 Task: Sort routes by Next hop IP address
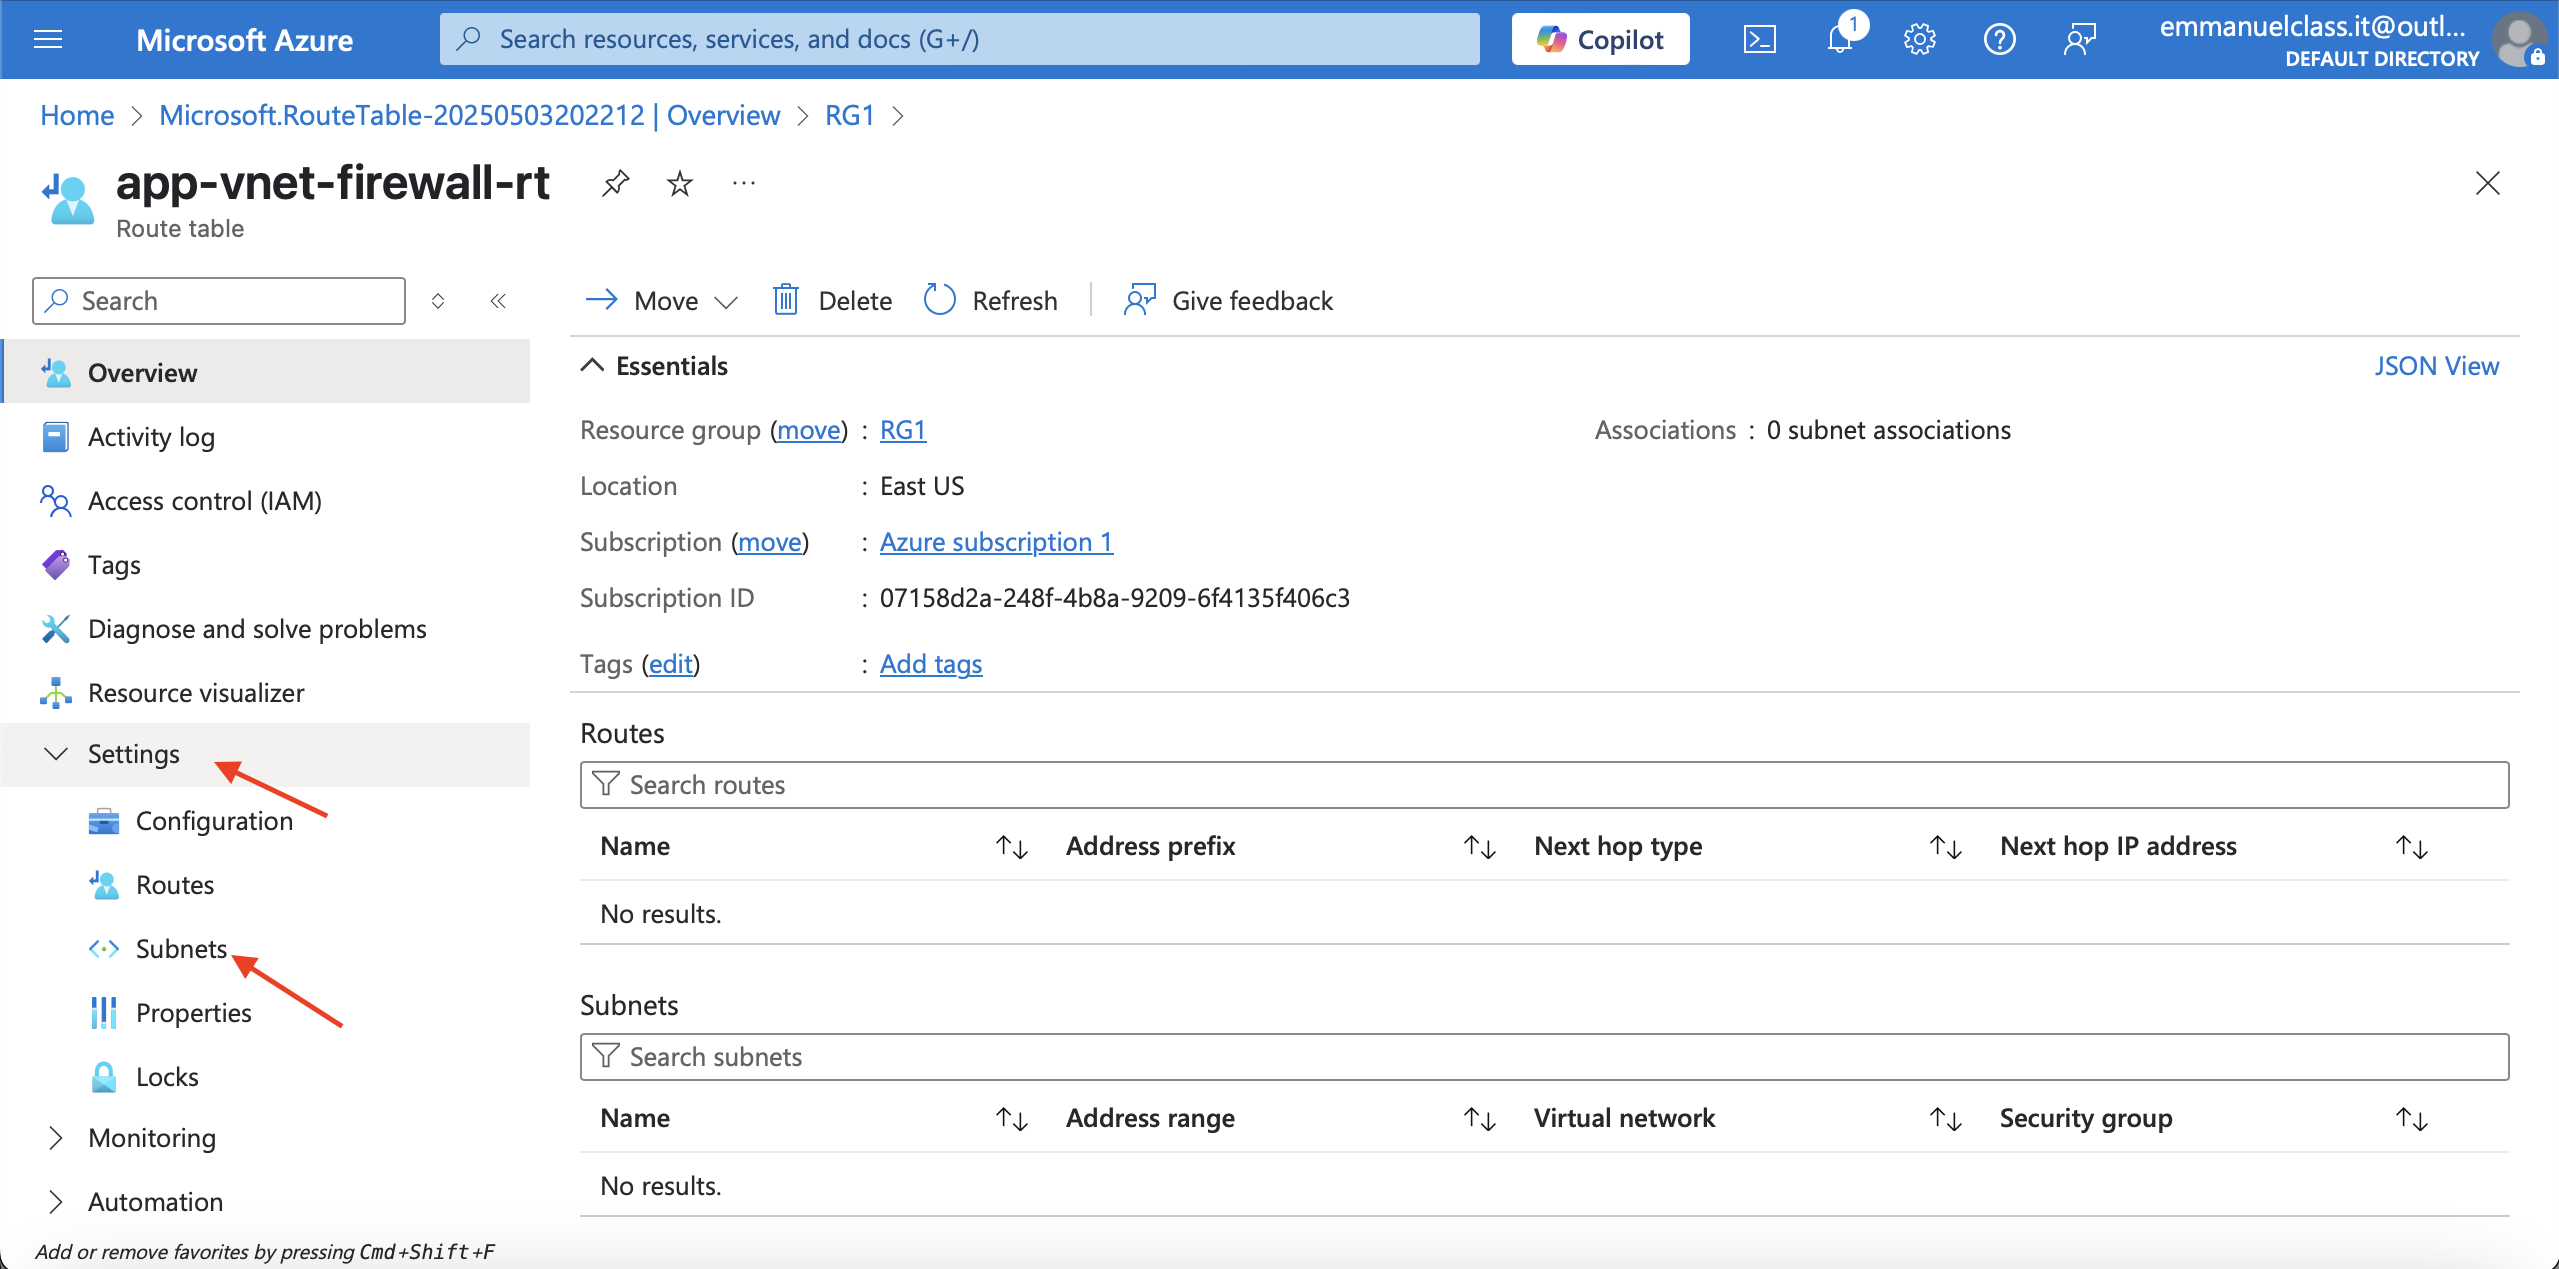[x=2411, y=847]
